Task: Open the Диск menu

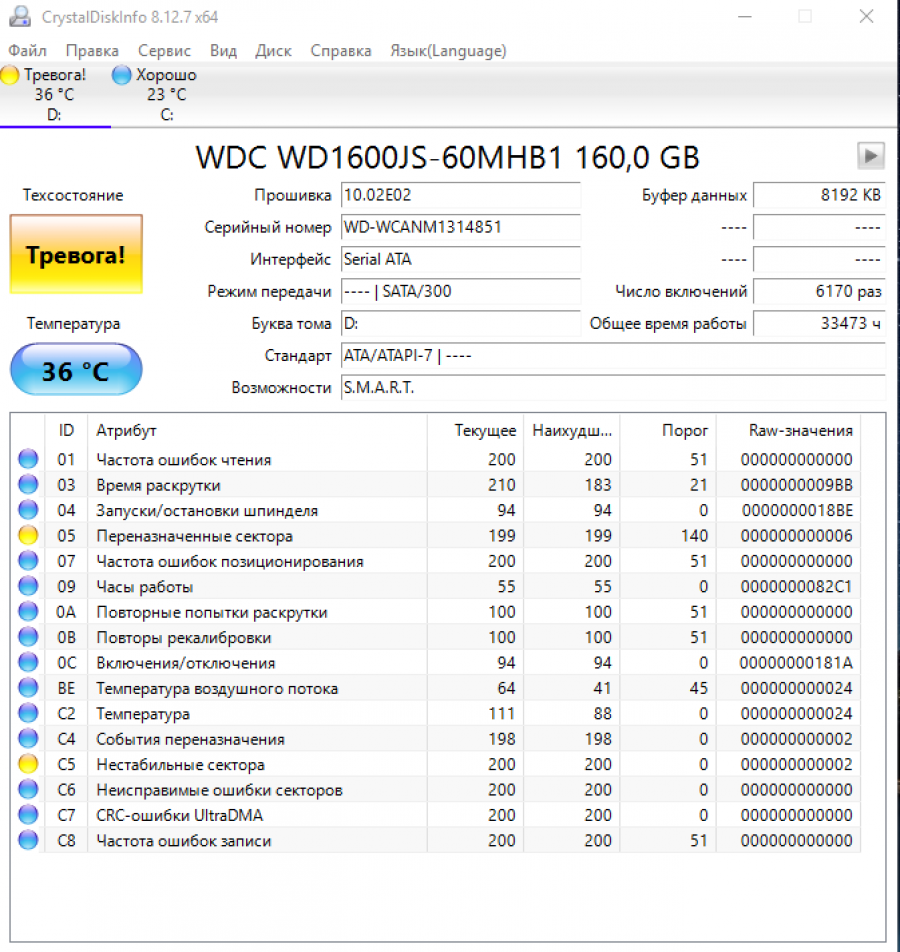Action: pyautogui.click(x=273, y=50)
